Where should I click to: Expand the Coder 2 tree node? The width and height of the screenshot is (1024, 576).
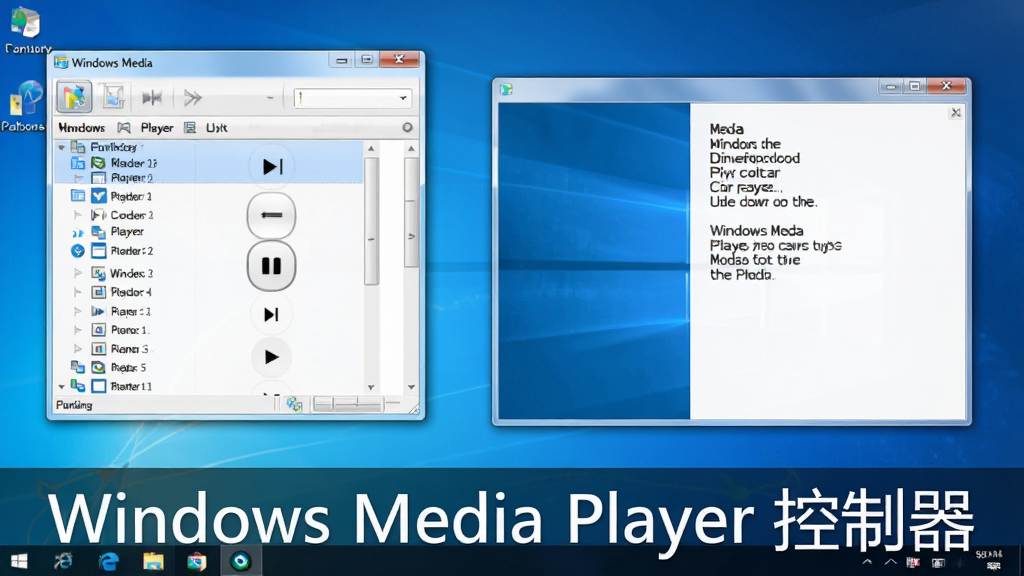click(77, 214)
